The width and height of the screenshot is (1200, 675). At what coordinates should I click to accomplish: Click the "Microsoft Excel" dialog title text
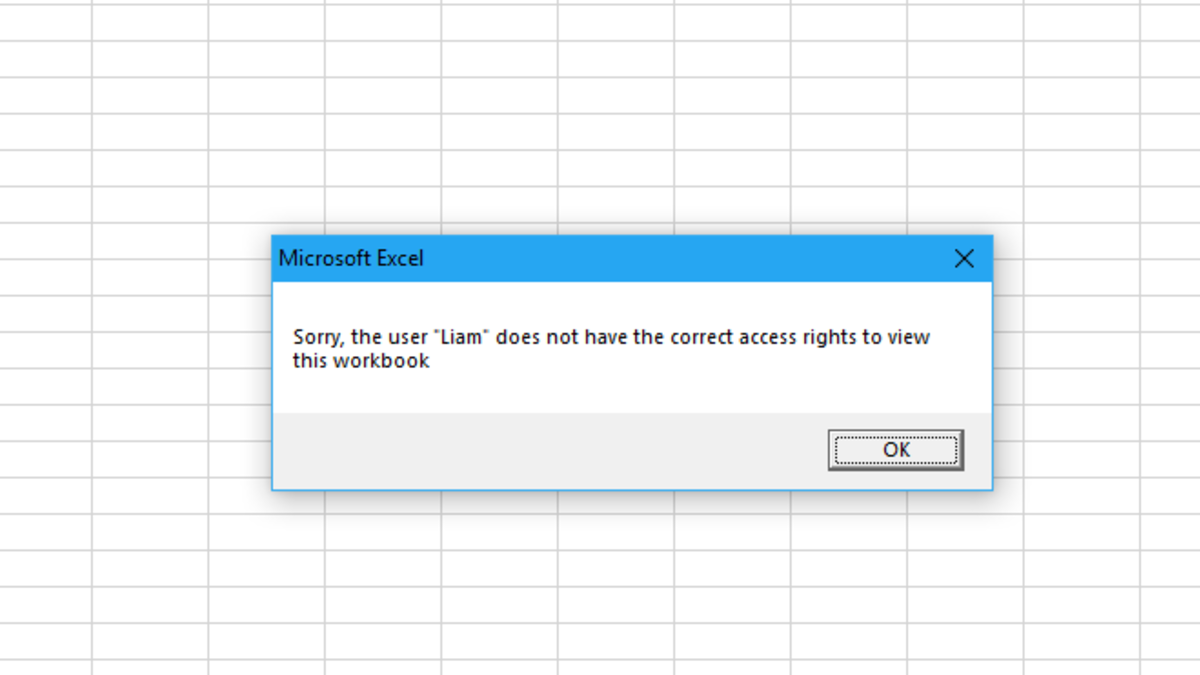(351, 258)
